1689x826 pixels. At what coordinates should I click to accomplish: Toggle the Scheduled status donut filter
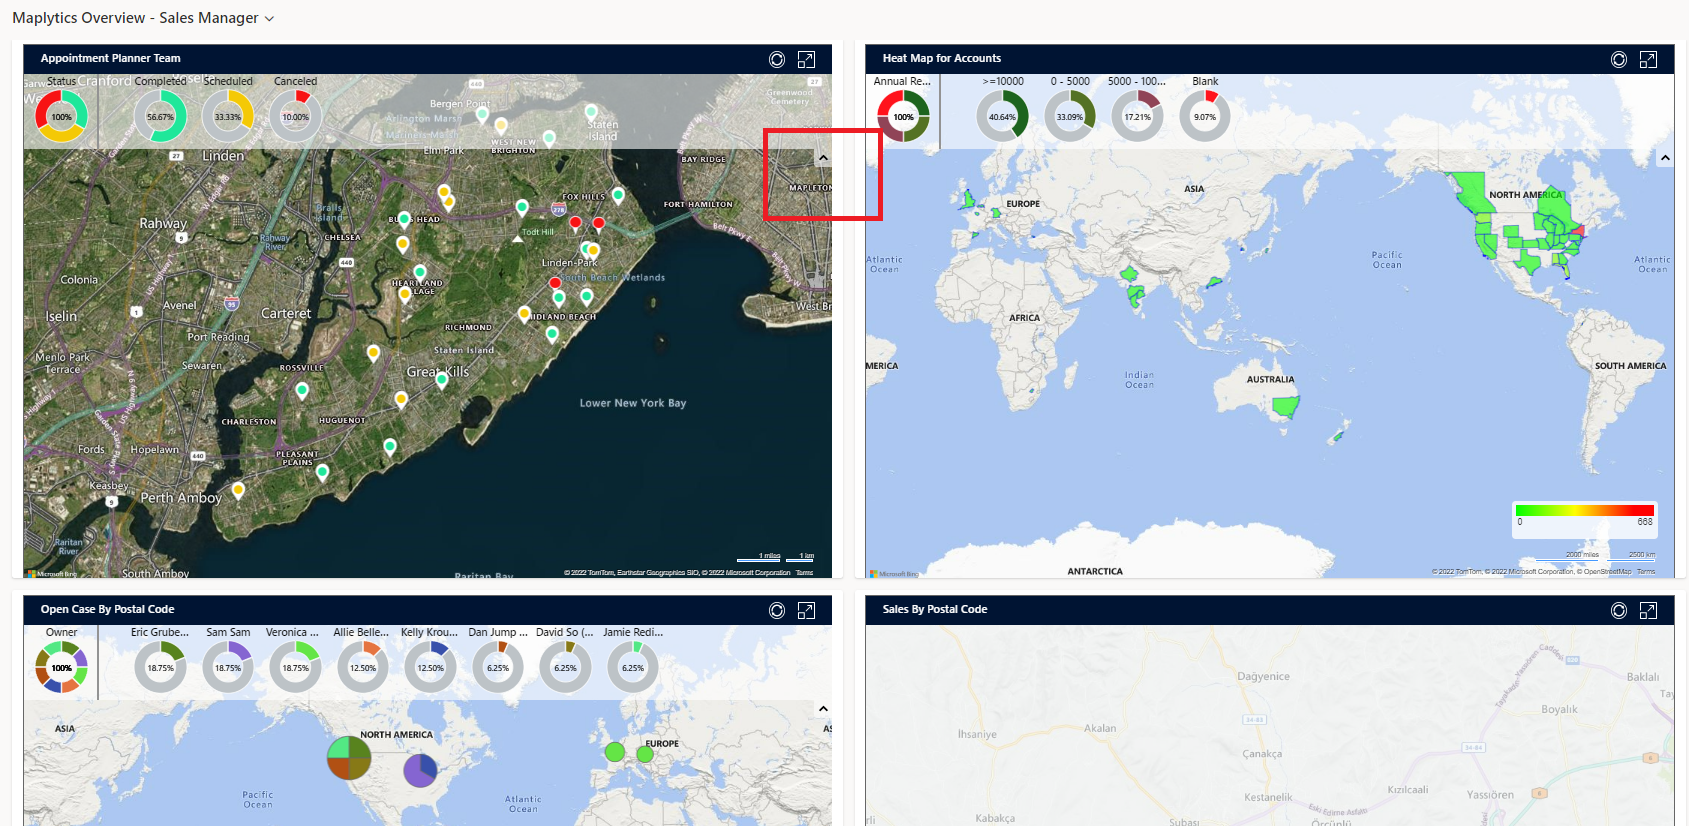(228, 116)
